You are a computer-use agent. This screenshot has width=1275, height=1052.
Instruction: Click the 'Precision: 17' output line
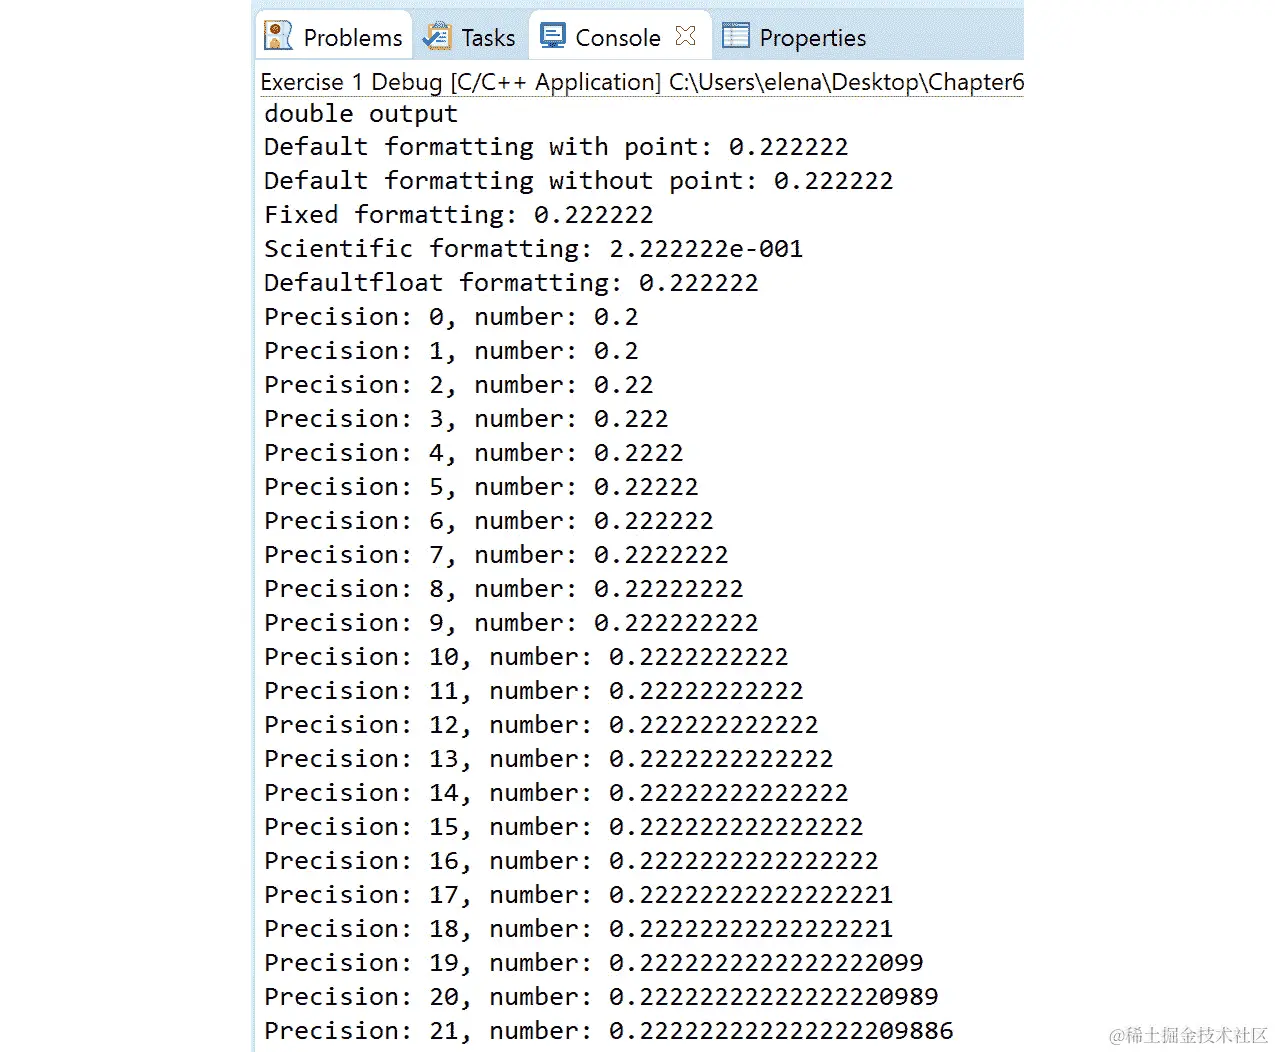[x=579, y=895]
